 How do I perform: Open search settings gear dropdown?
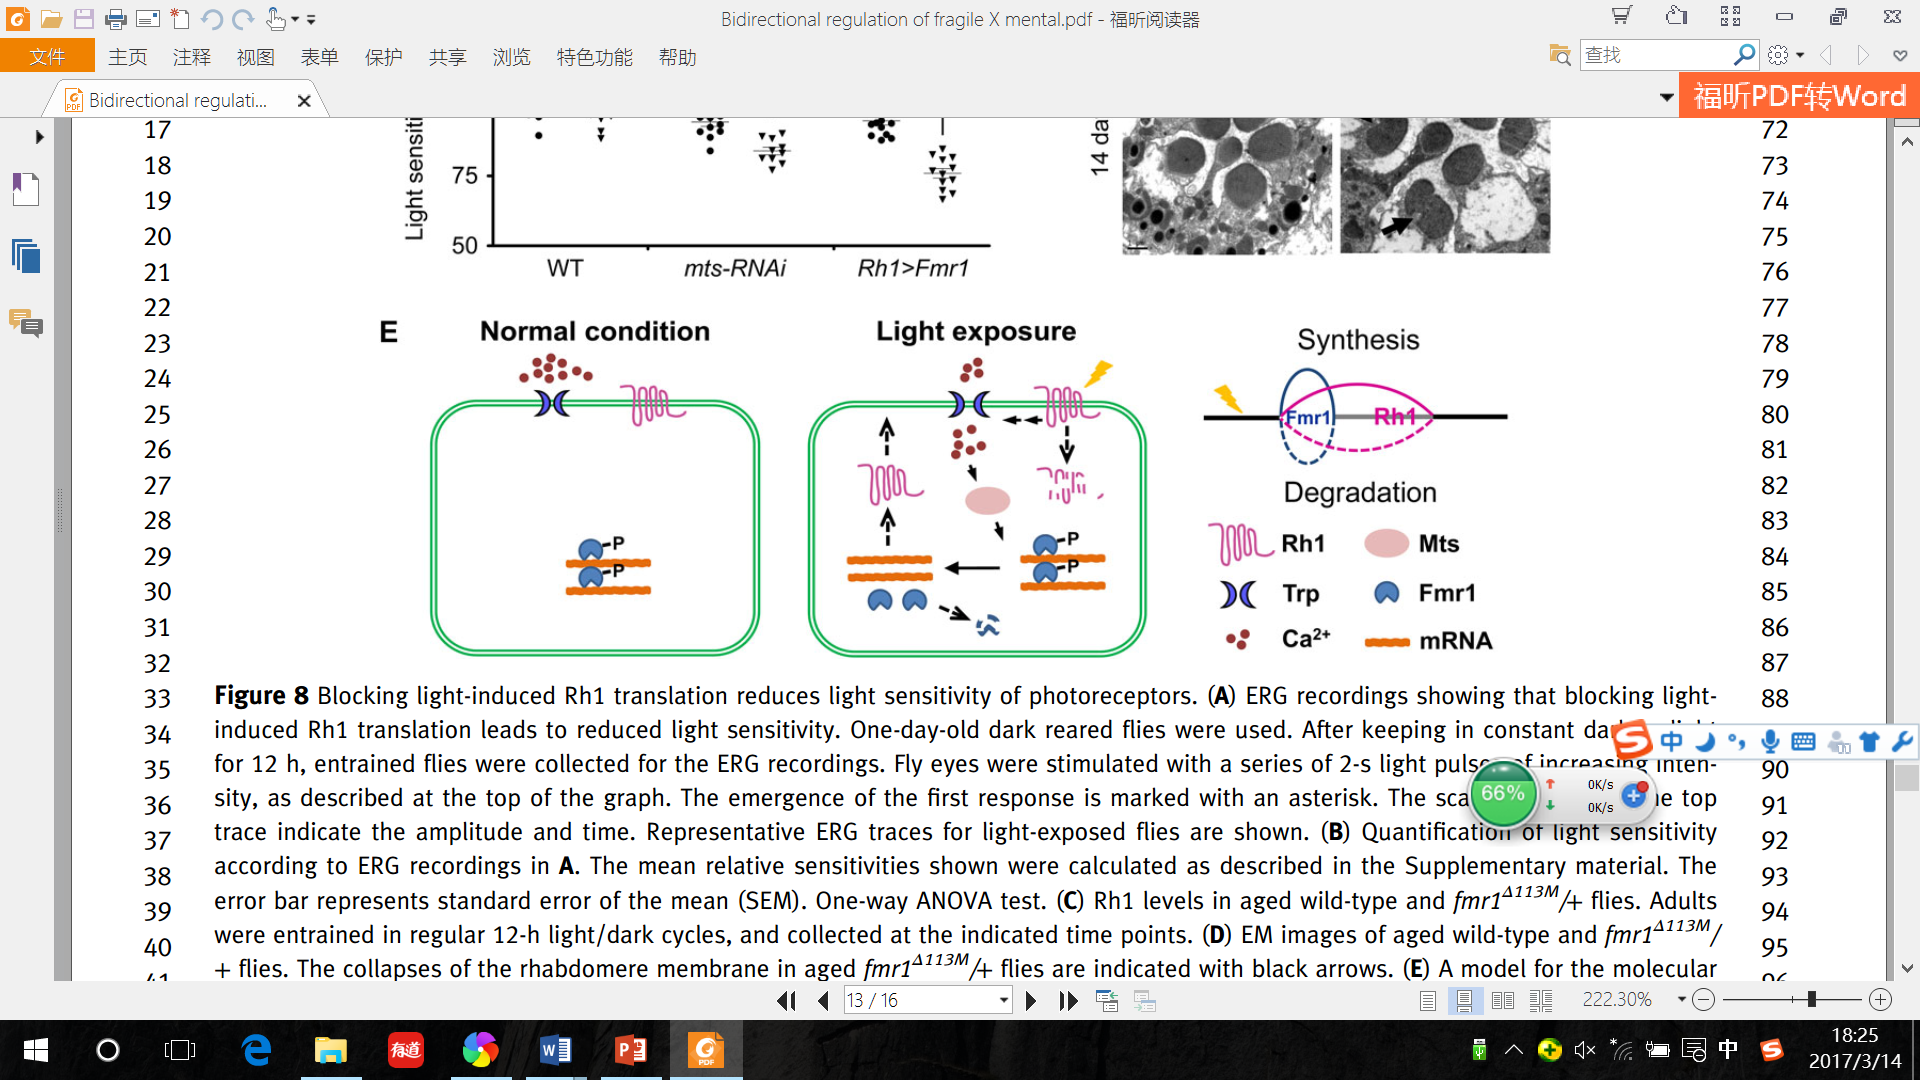pyautogui.click(x=1786, y=55)
